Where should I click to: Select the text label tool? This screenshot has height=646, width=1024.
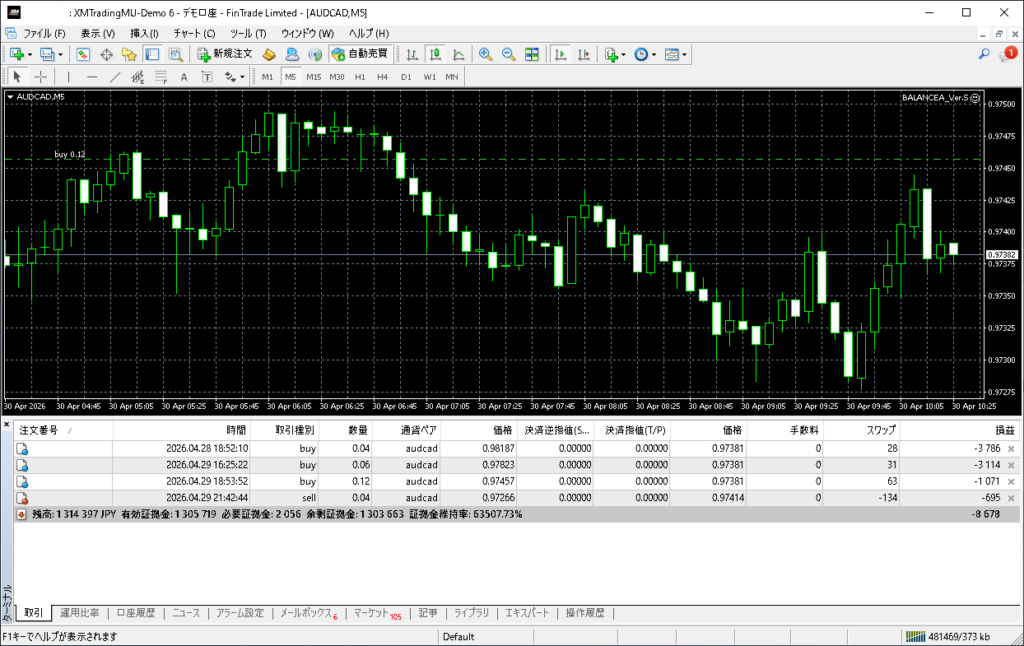tap(183, 76)
